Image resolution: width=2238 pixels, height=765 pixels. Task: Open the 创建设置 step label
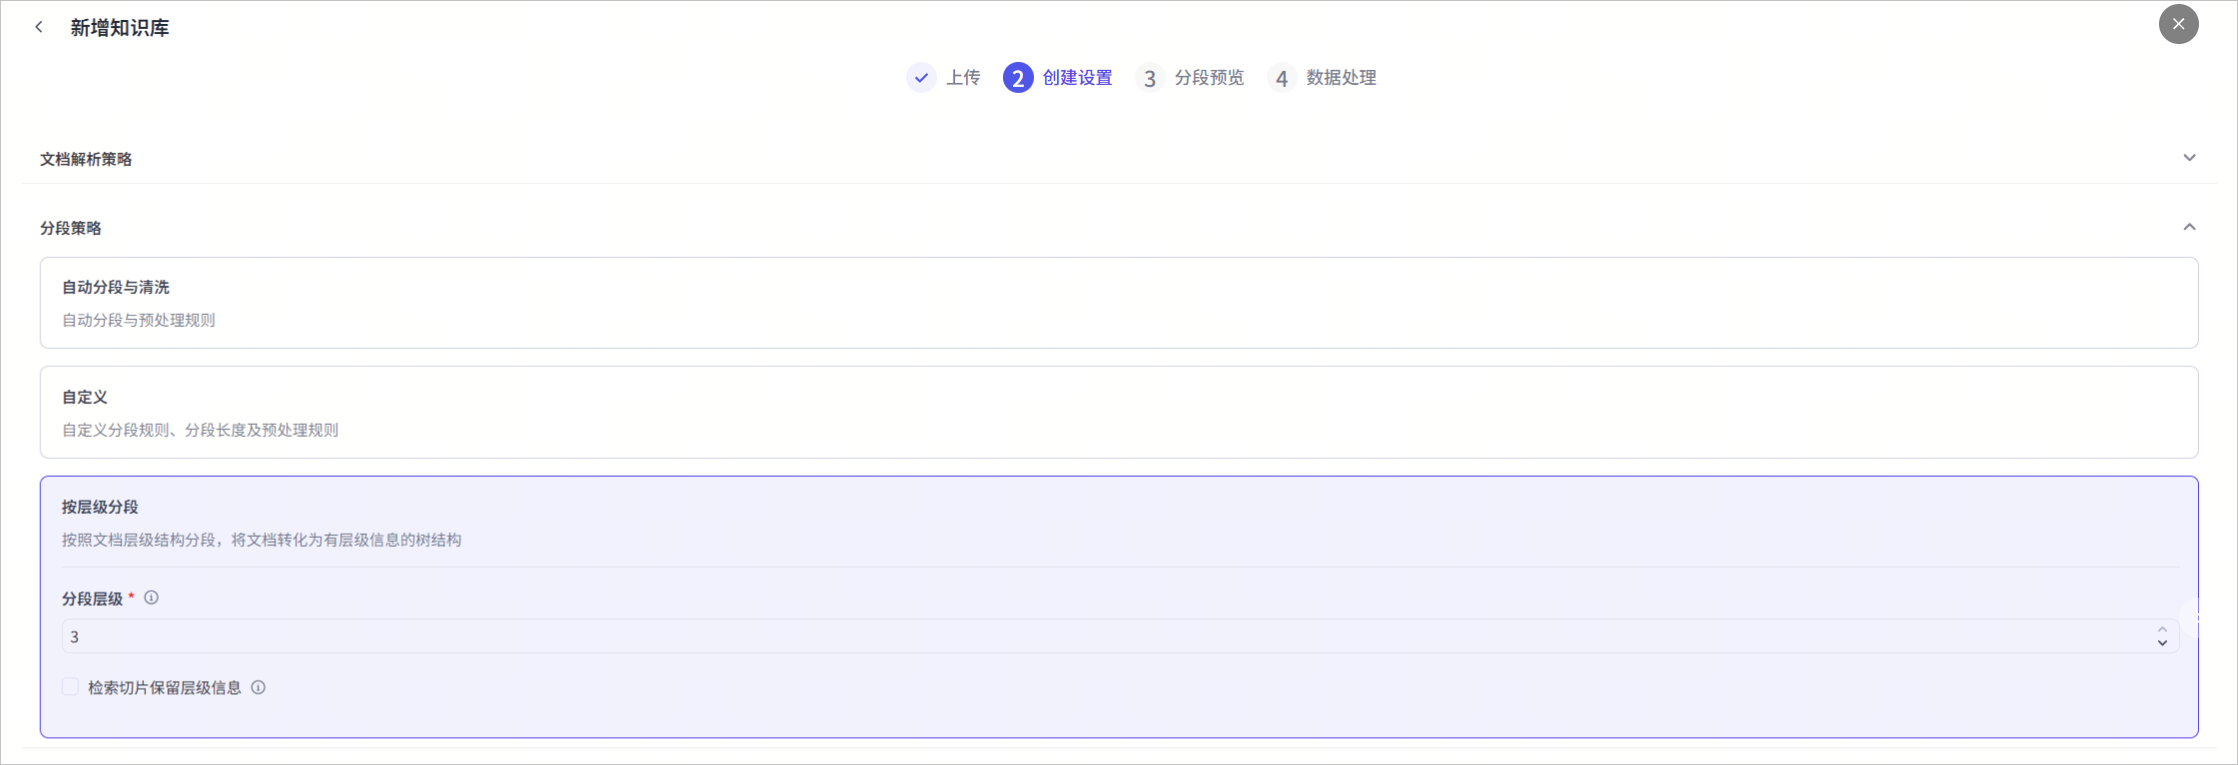[x=1077, y=77]
